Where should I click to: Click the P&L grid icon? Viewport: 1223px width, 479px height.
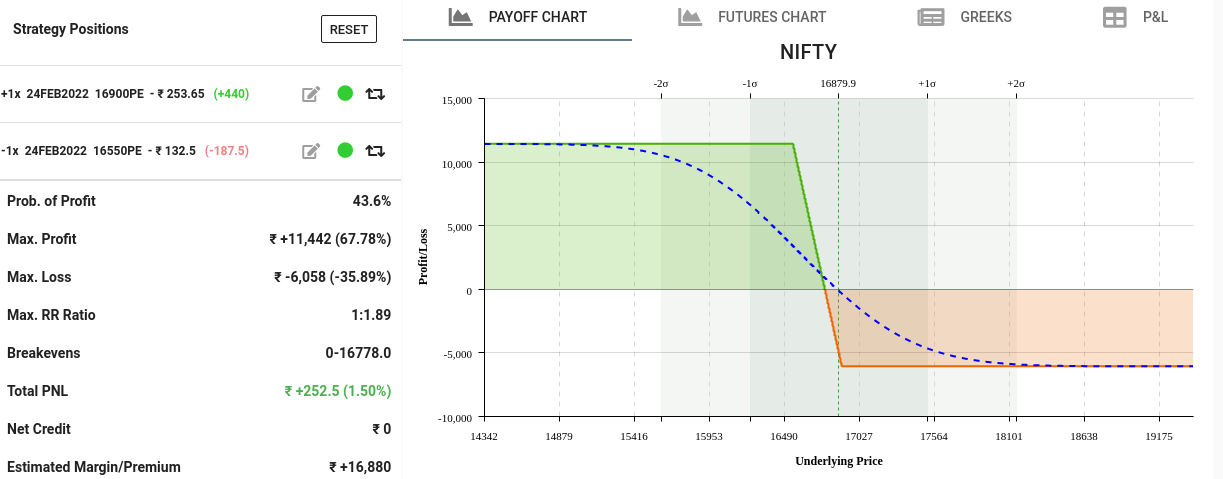(x=1114, y=17)
